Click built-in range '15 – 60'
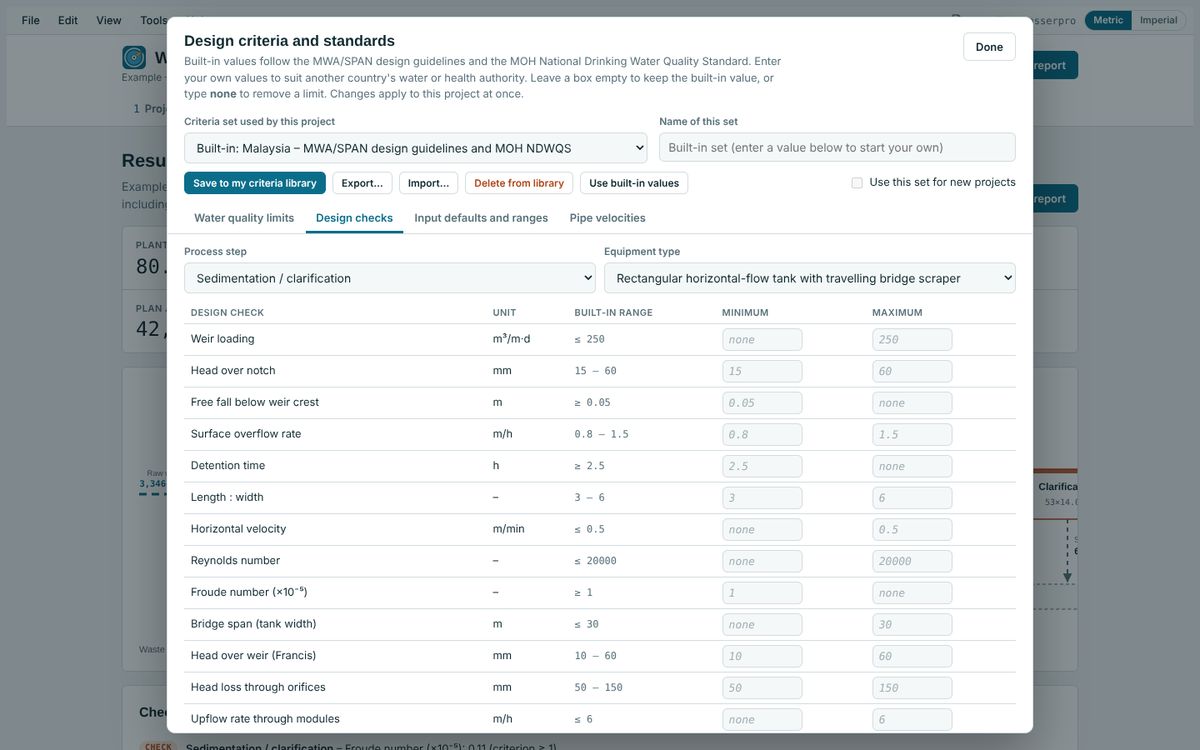1200x750 pixels. pyautogui.click(x=595, y=371)
